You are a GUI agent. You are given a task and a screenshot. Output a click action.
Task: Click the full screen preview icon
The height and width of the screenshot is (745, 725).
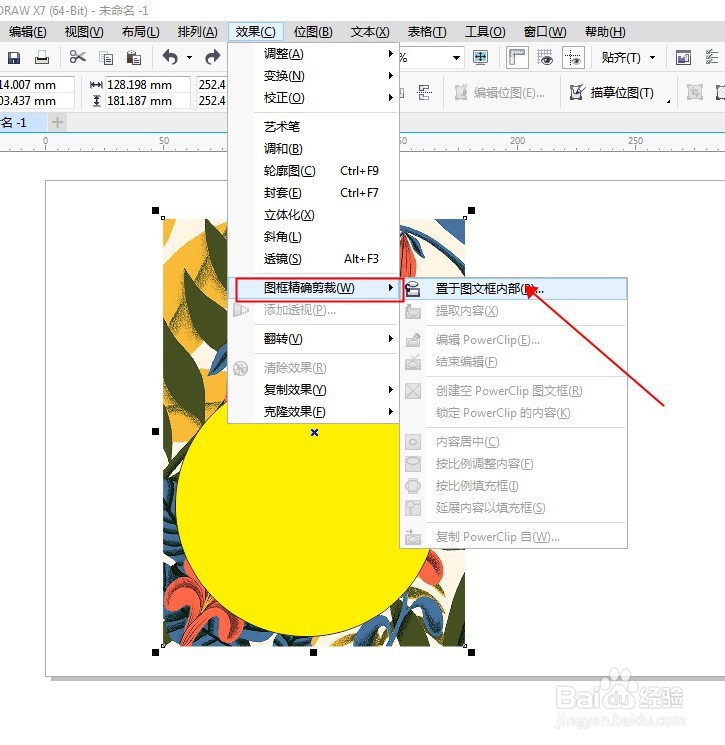click(x=481, y=57)
